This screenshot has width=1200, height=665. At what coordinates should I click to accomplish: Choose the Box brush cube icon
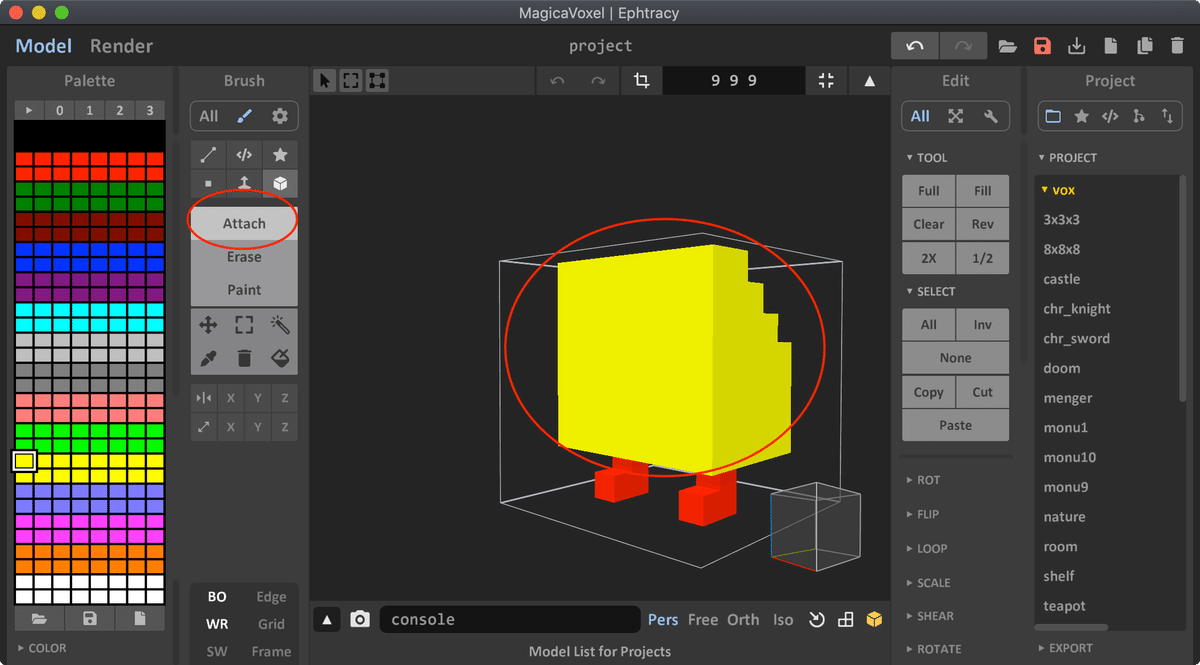(280, 184)
